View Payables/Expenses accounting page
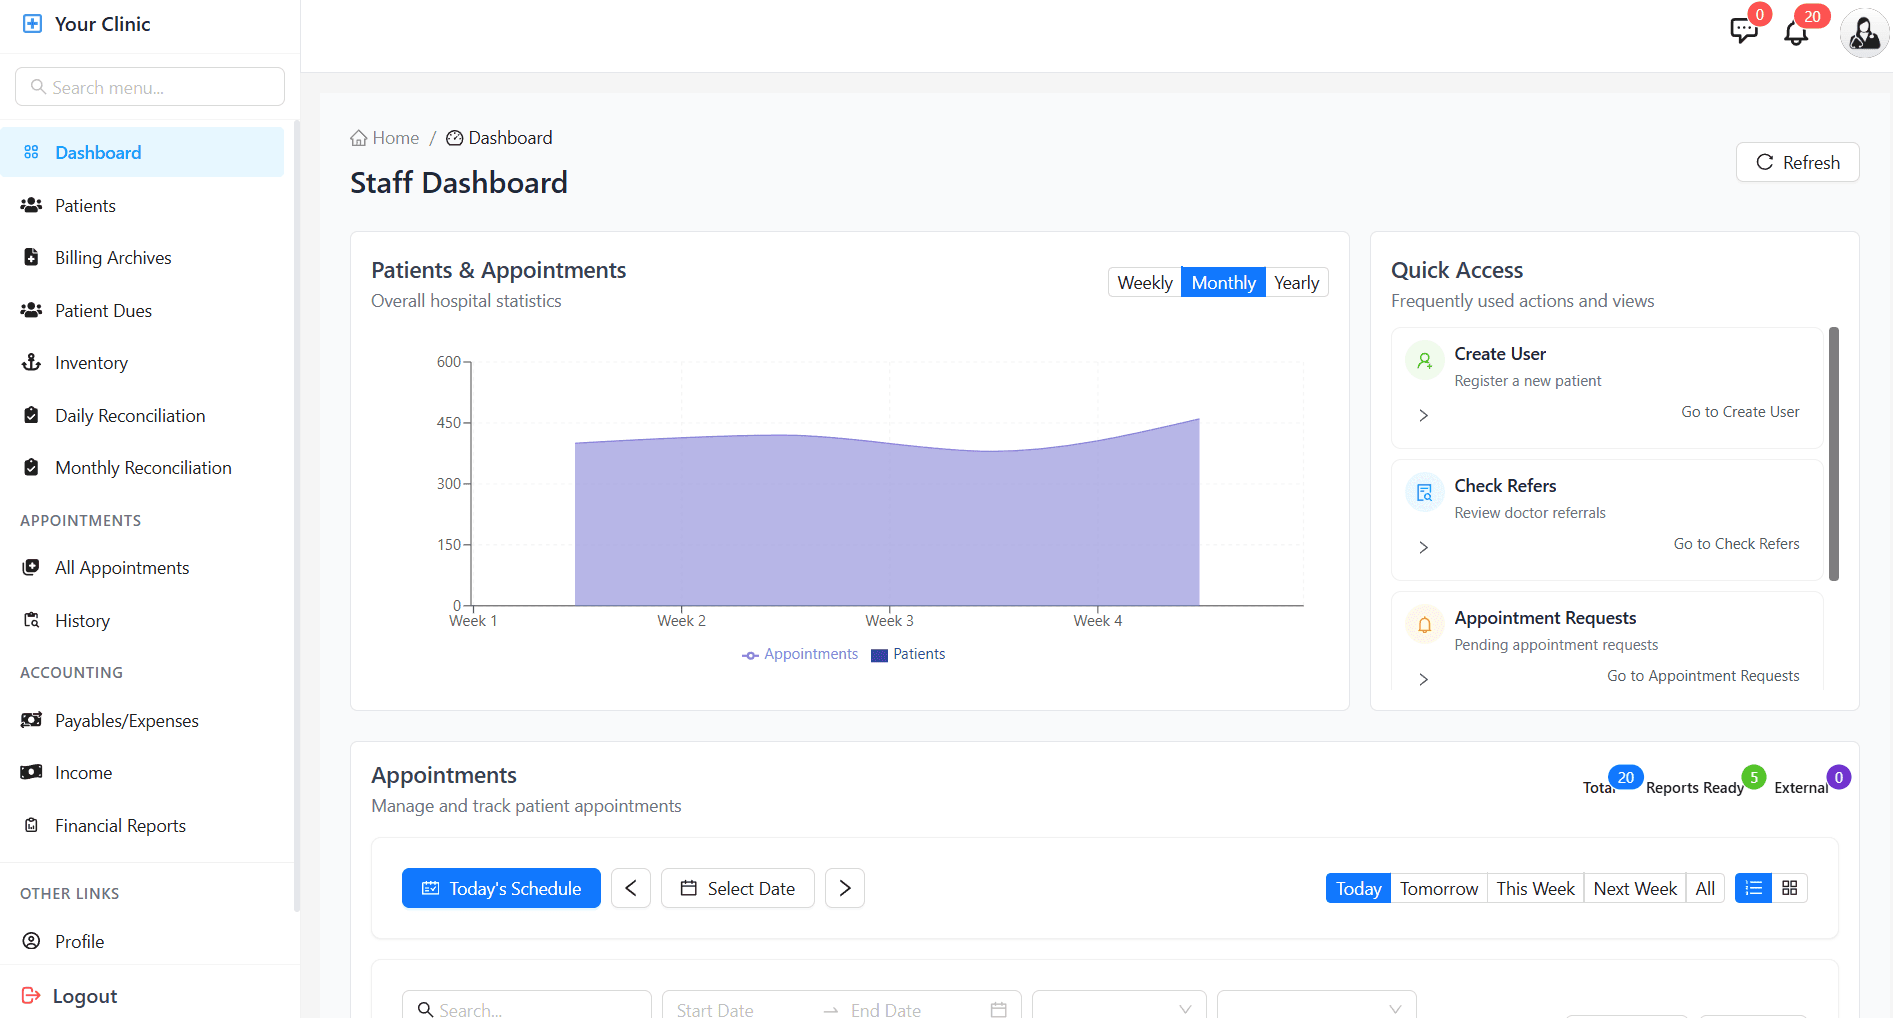 [126, 720]
